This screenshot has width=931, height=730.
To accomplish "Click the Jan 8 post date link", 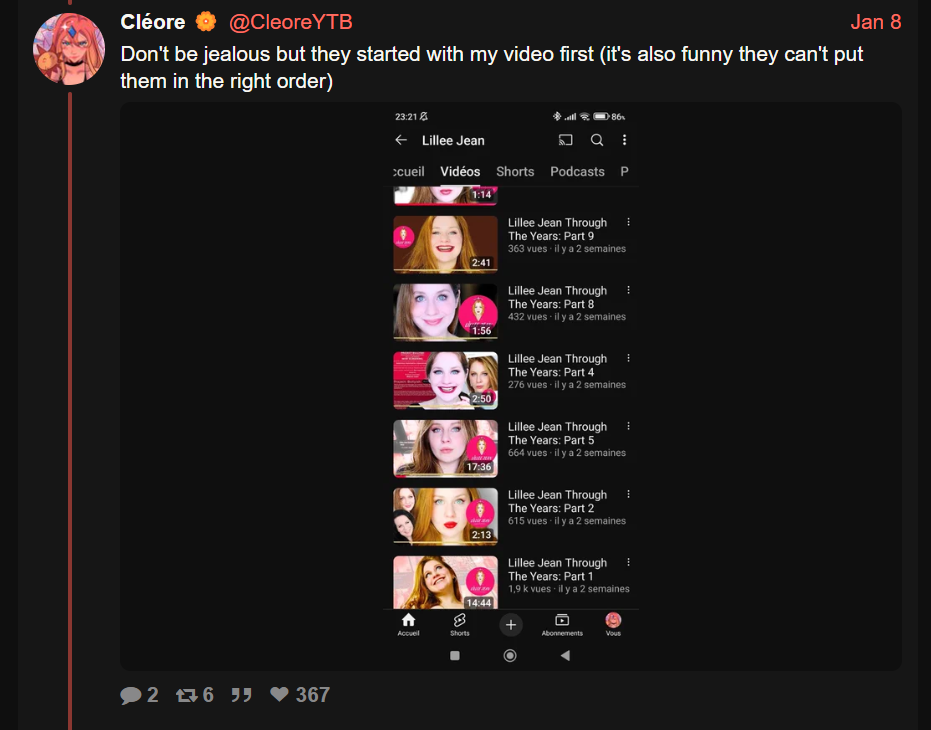I will [x=876, y=22].
